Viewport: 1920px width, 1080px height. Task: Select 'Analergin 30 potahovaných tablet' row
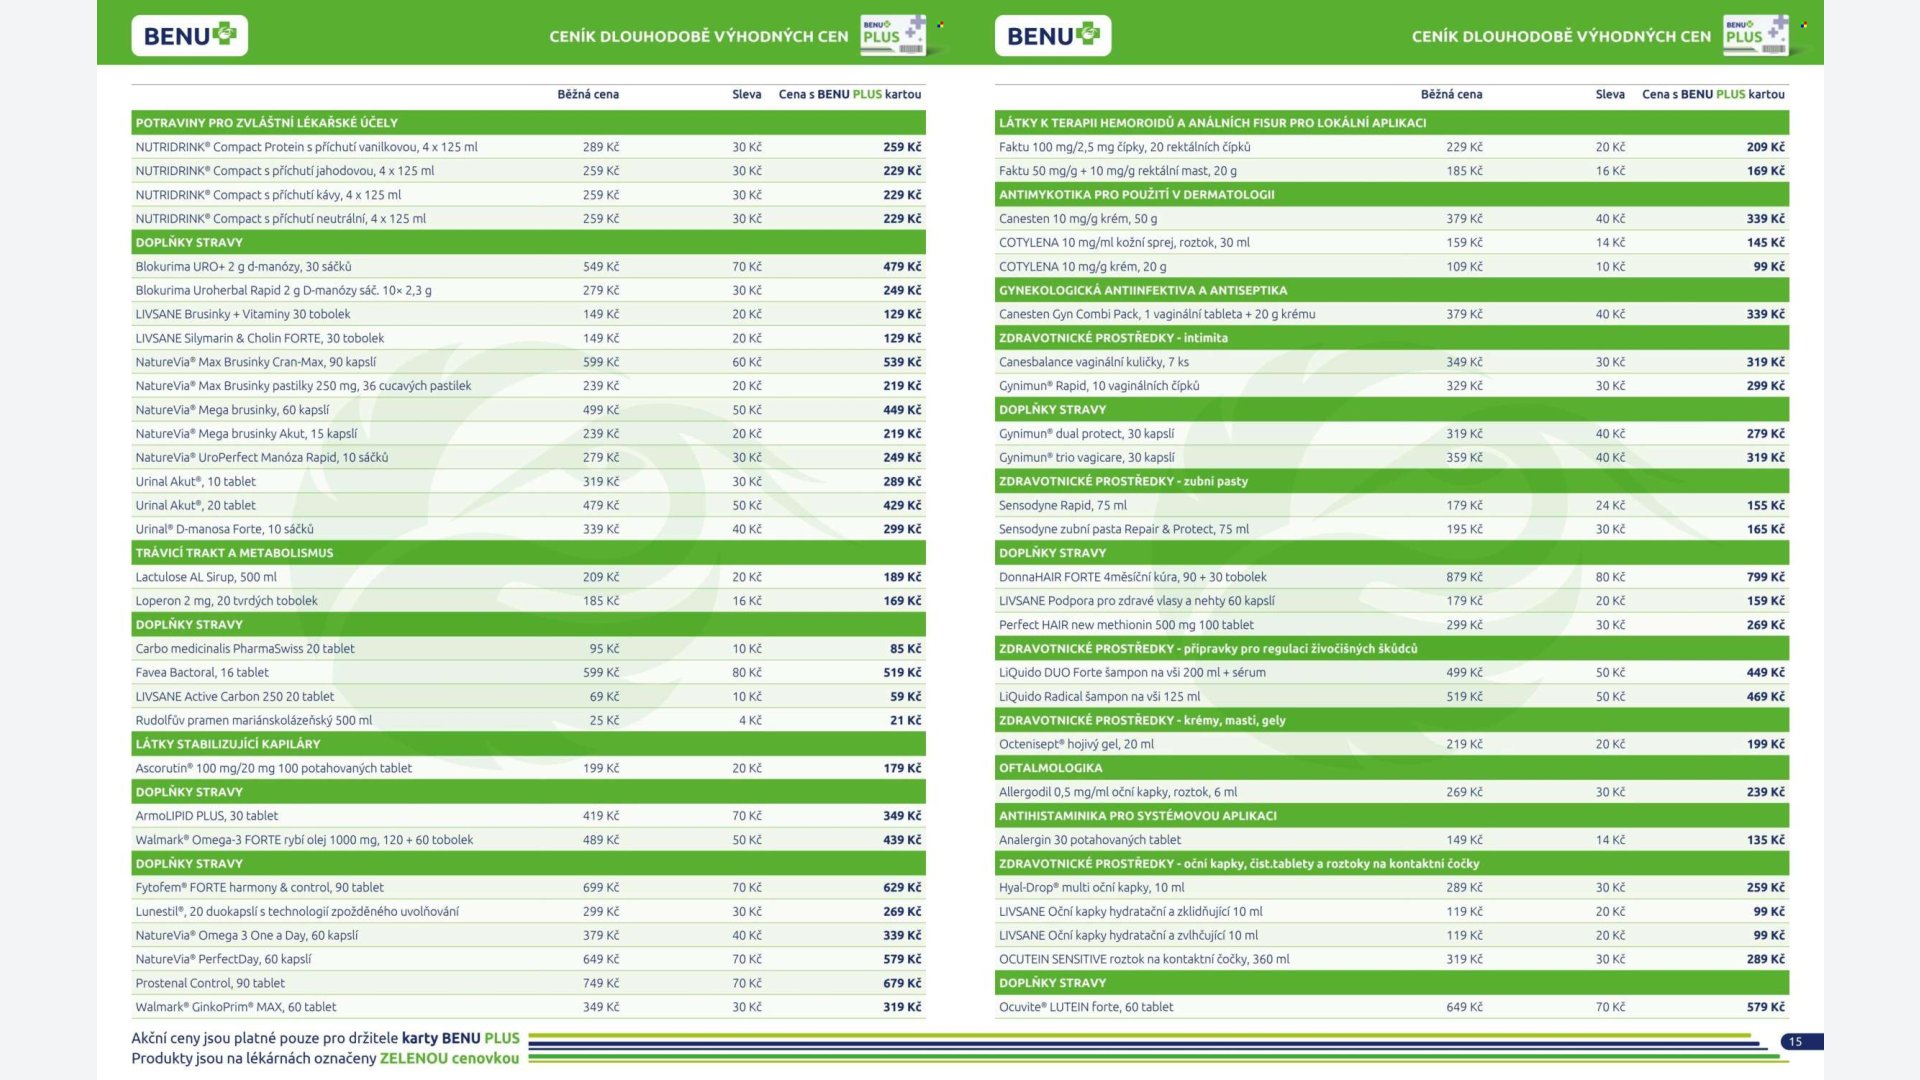click(1392, 840)
